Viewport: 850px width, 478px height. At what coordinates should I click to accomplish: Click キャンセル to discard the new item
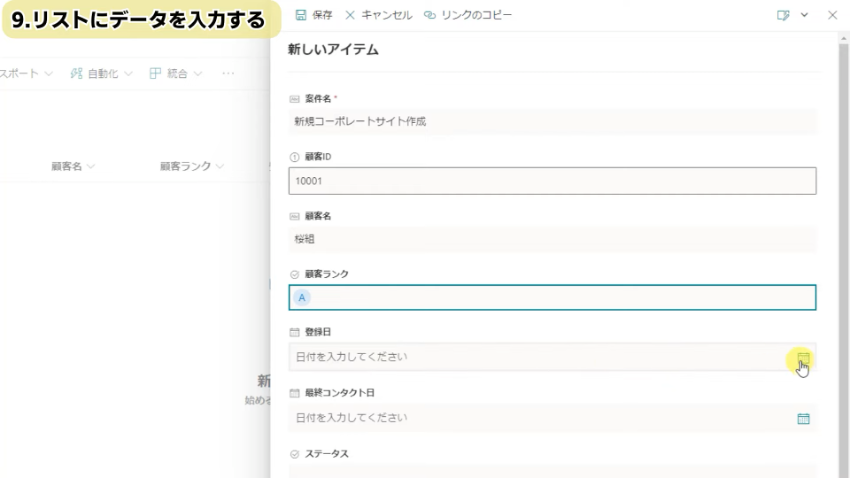378,15
